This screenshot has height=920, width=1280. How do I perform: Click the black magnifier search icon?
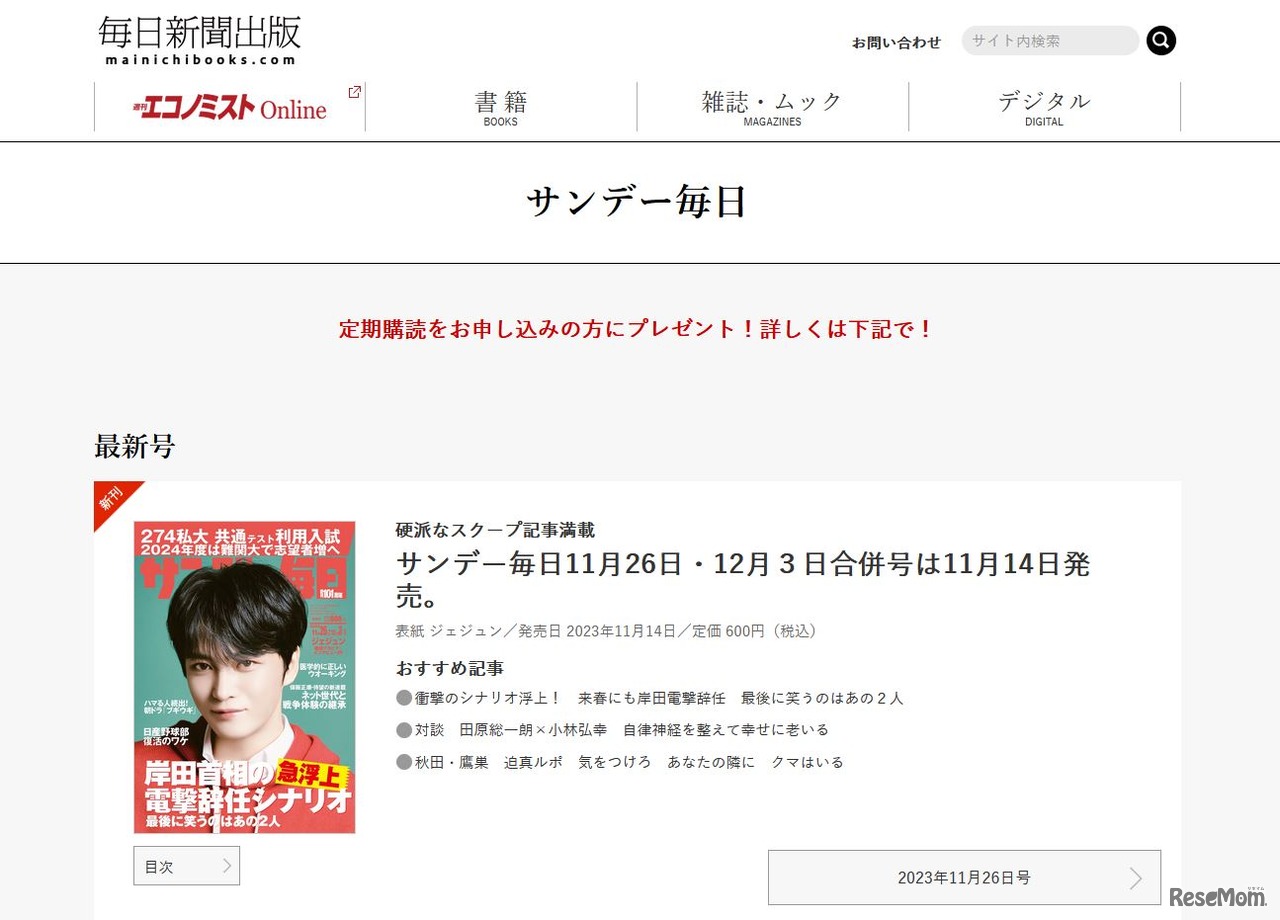[x=1161, y=41]
